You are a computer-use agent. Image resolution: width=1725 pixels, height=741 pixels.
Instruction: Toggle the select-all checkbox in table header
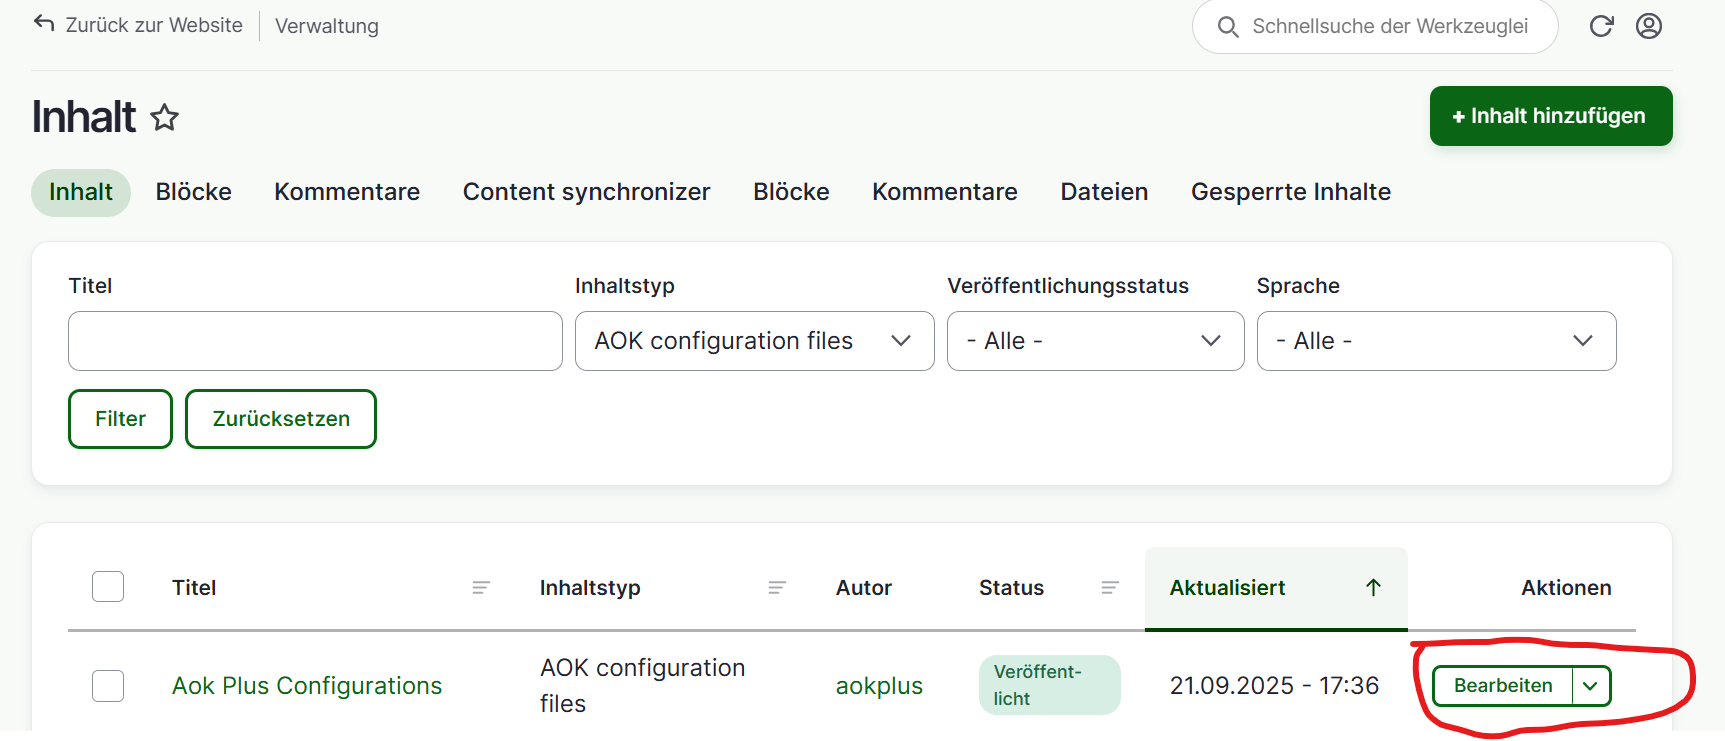(108, 587)
